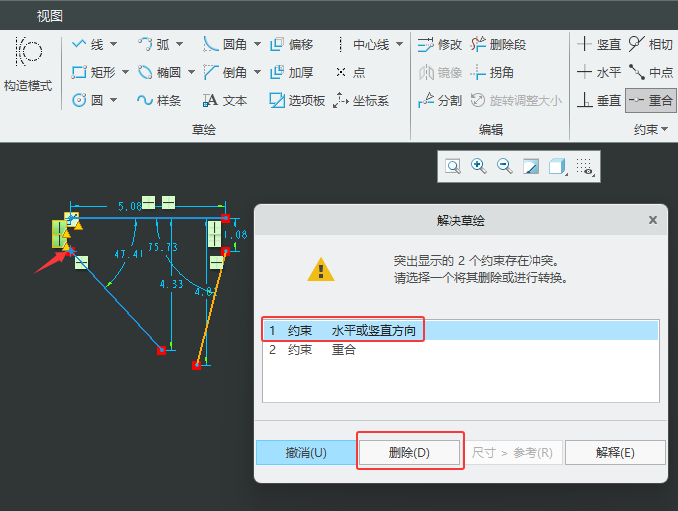Click the Zoom Out magnifier icon
678x511 pixels.
coord(505,166)
